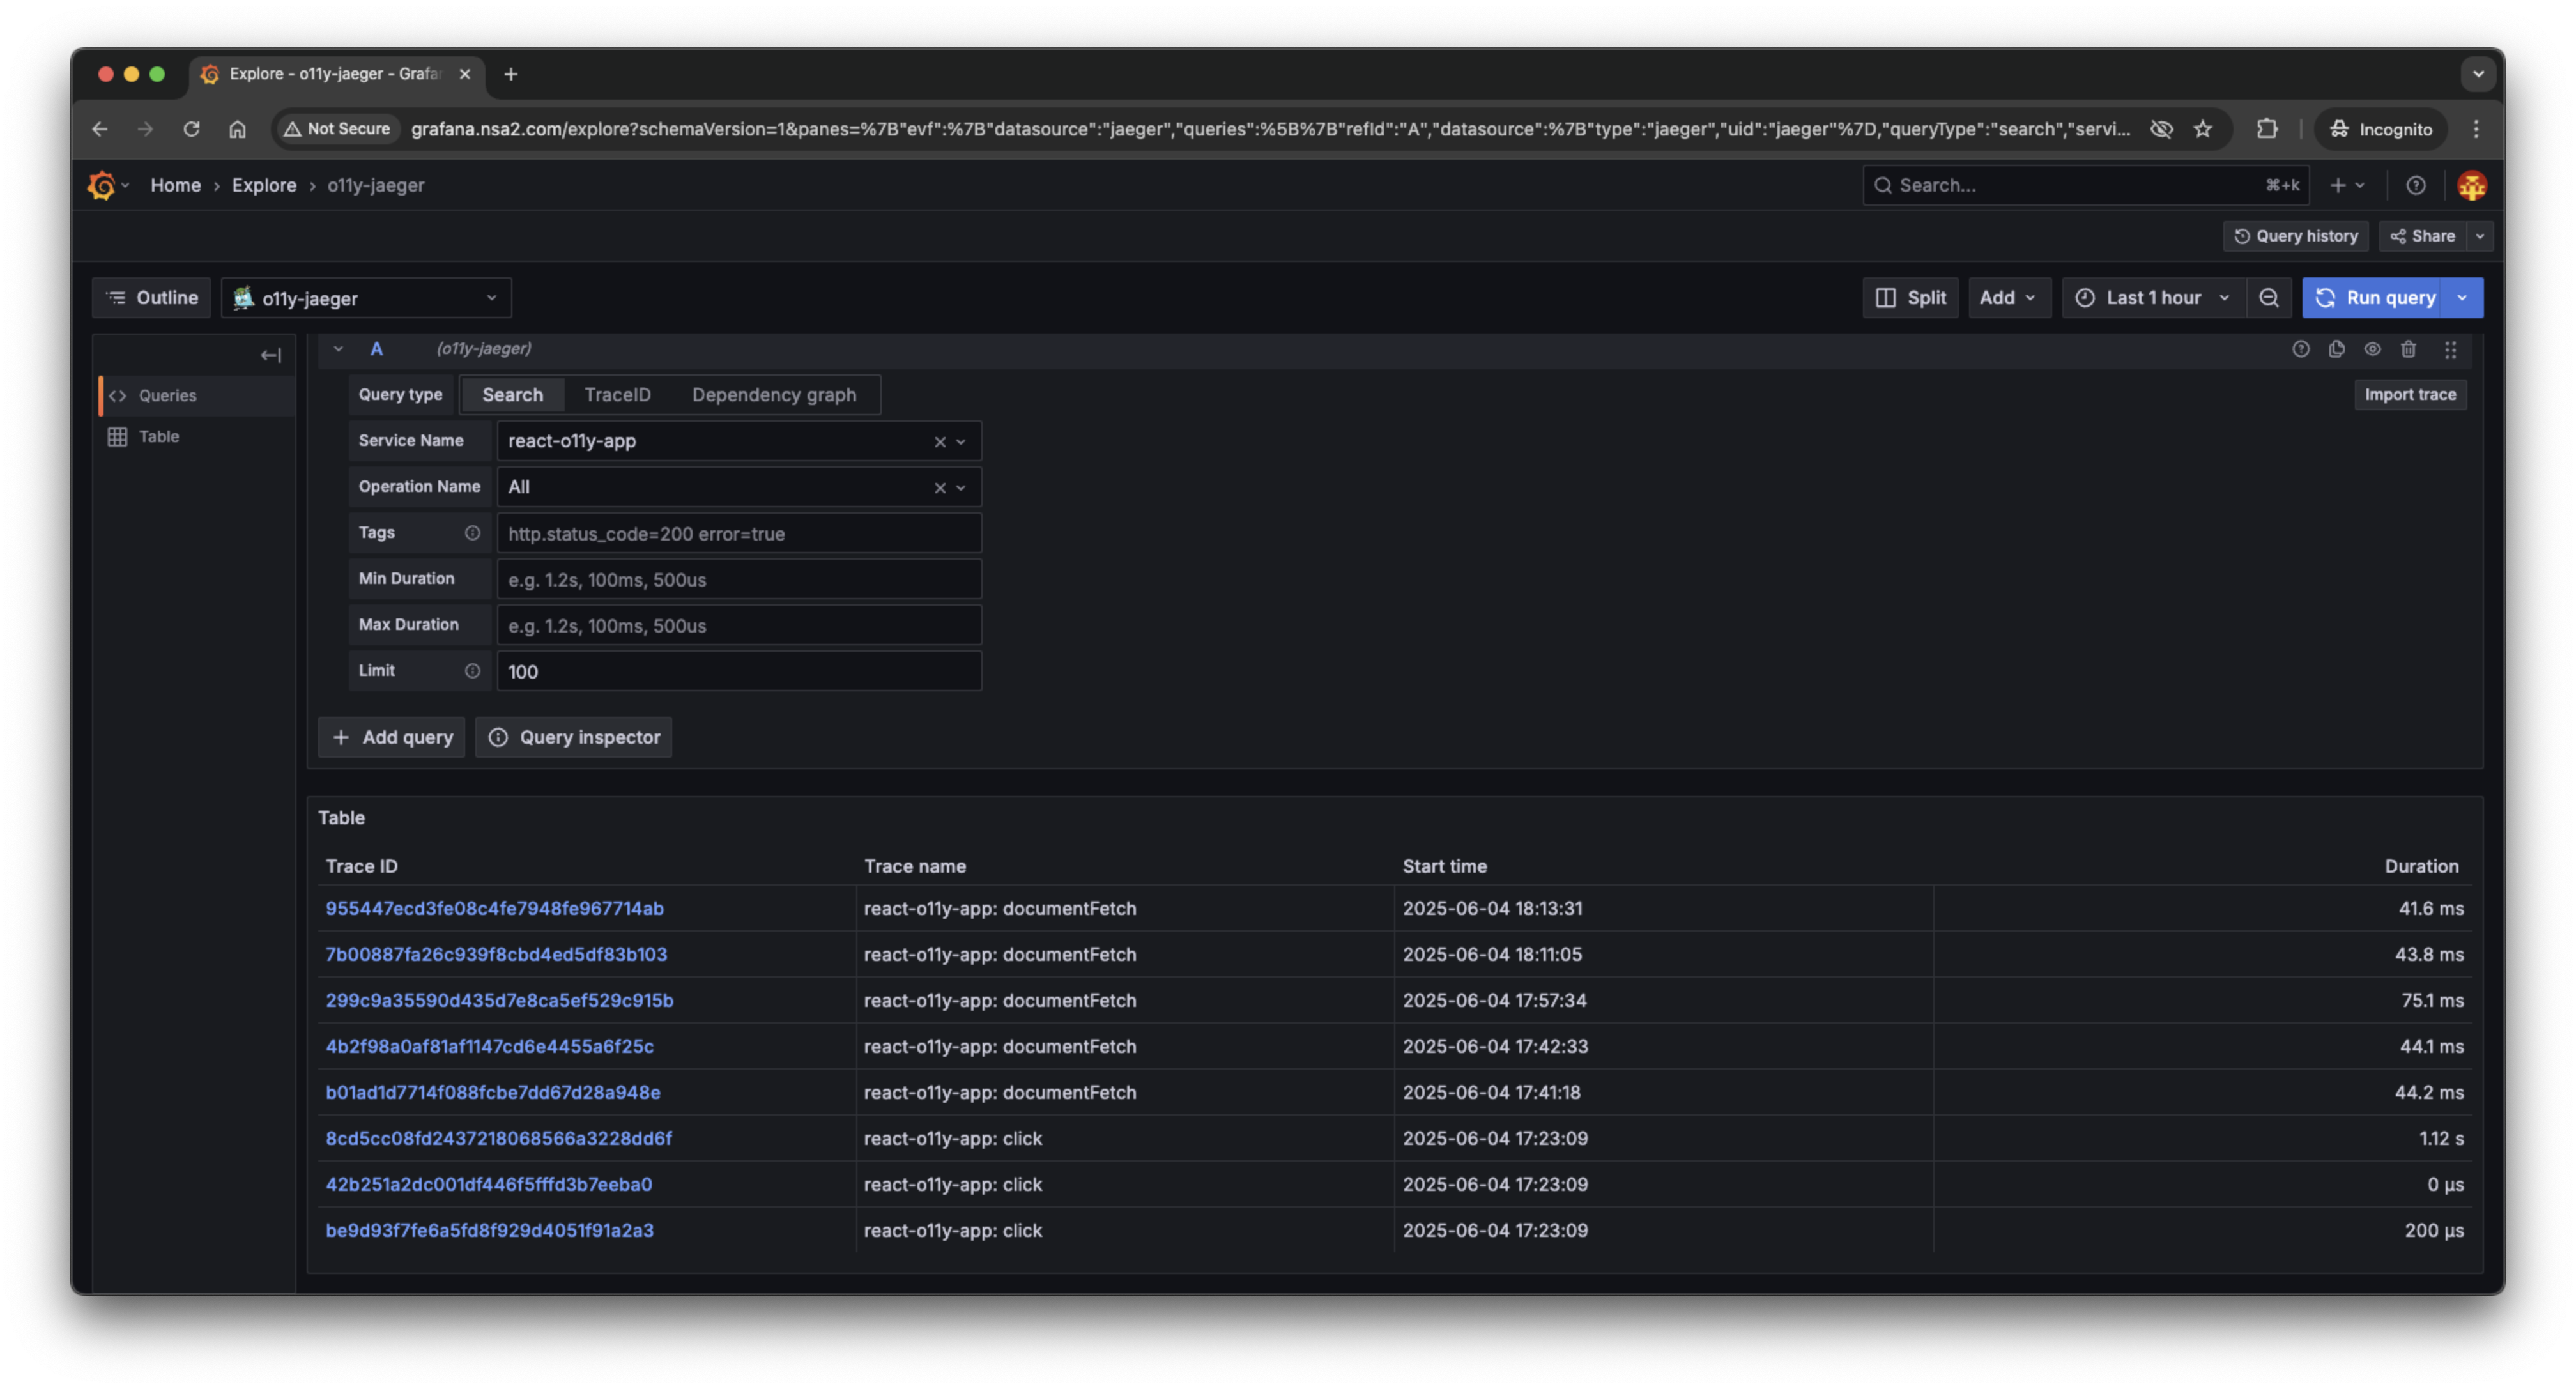This screenshot has width=2576, height=1389.
Task: Go to Home breadcrumb
Action: coord(176,185)
